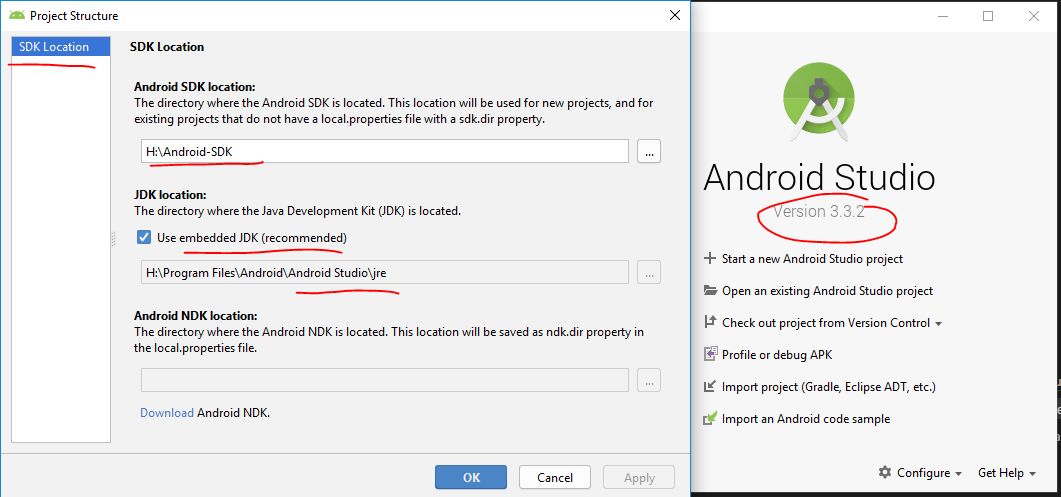Import an Android code sample
This screenshot has width=1061, height=497.
(x=806, y=419)
